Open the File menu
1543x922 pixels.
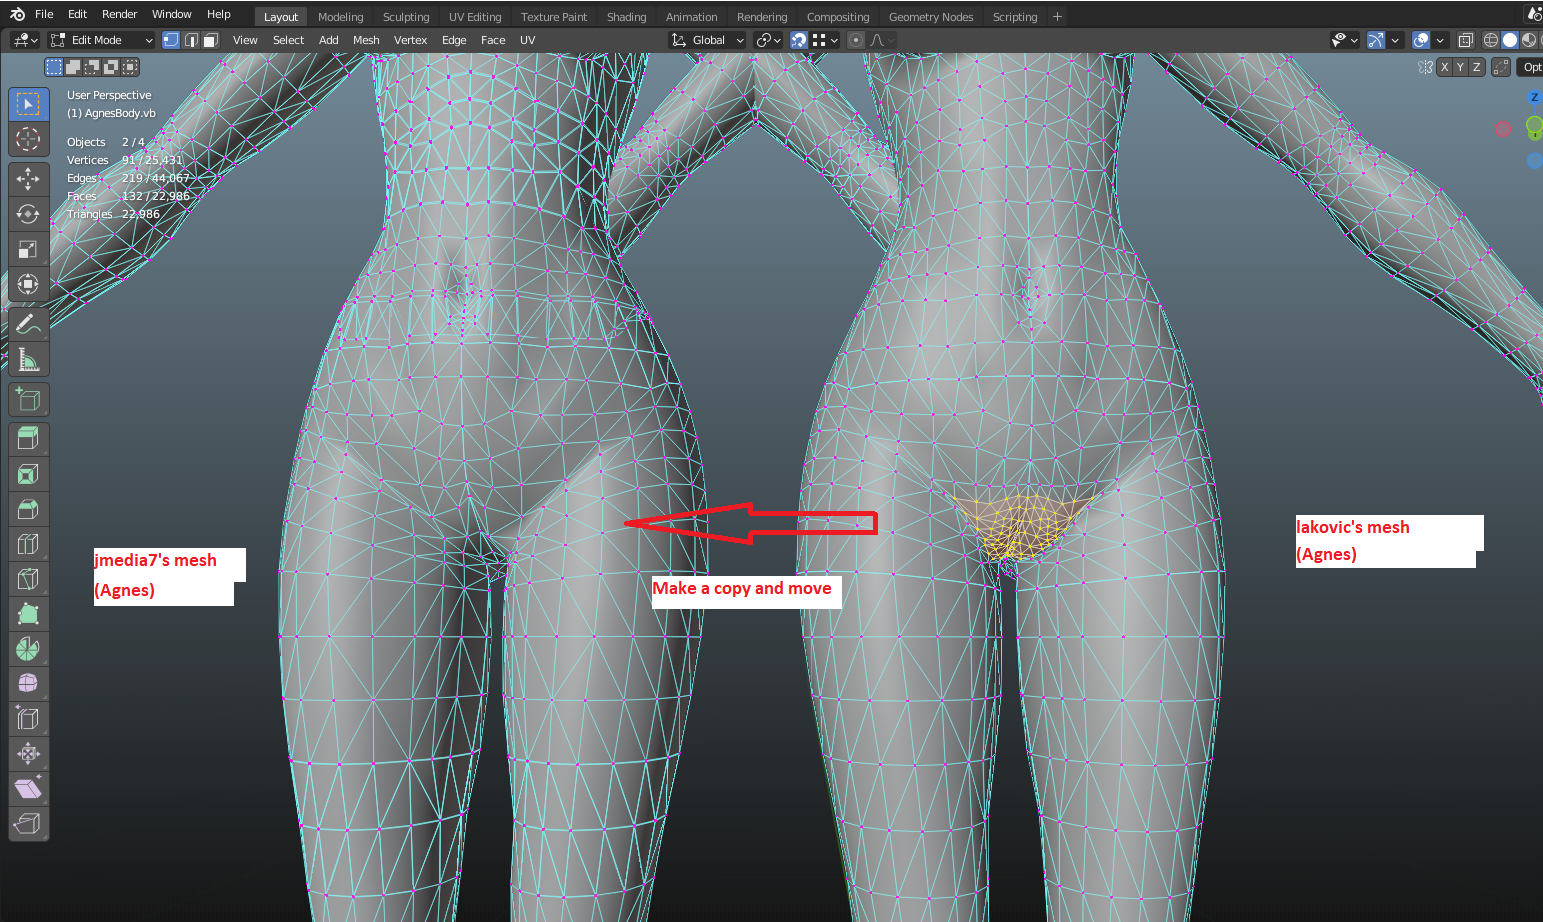coord(44,14)
